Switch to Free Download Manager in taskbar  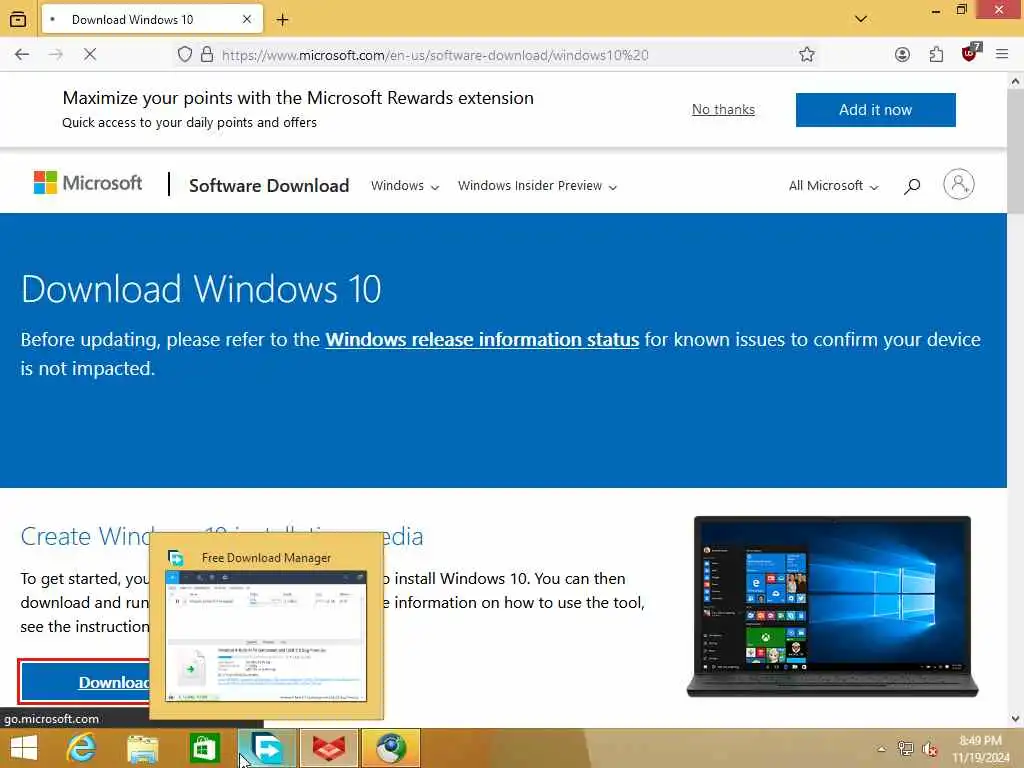tap(266, 748)
